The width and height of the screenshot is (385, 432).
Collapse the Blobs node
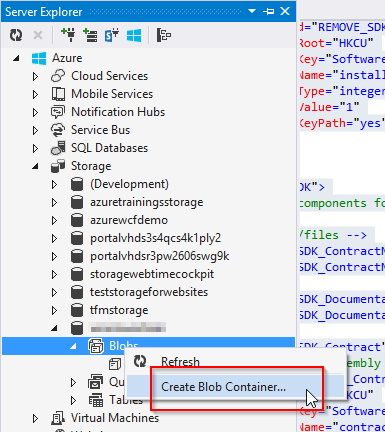click(x=74, y=347)
